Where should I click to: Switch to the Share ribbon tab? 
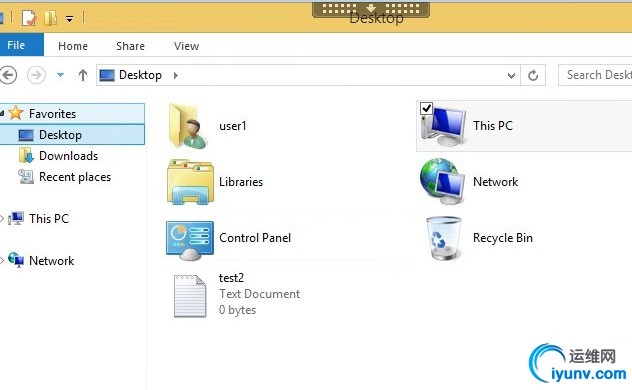pyautogui.click(x=131, y=46)
